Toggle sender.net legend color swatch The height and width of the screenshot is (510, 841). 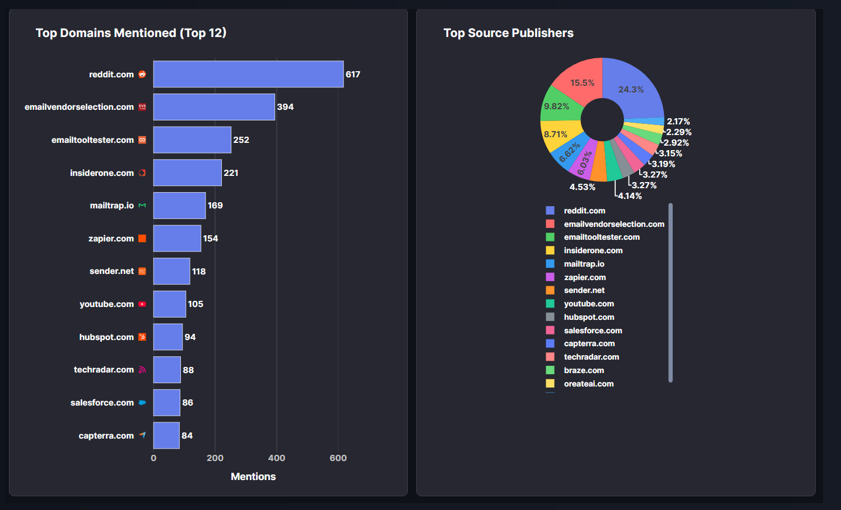550,290
